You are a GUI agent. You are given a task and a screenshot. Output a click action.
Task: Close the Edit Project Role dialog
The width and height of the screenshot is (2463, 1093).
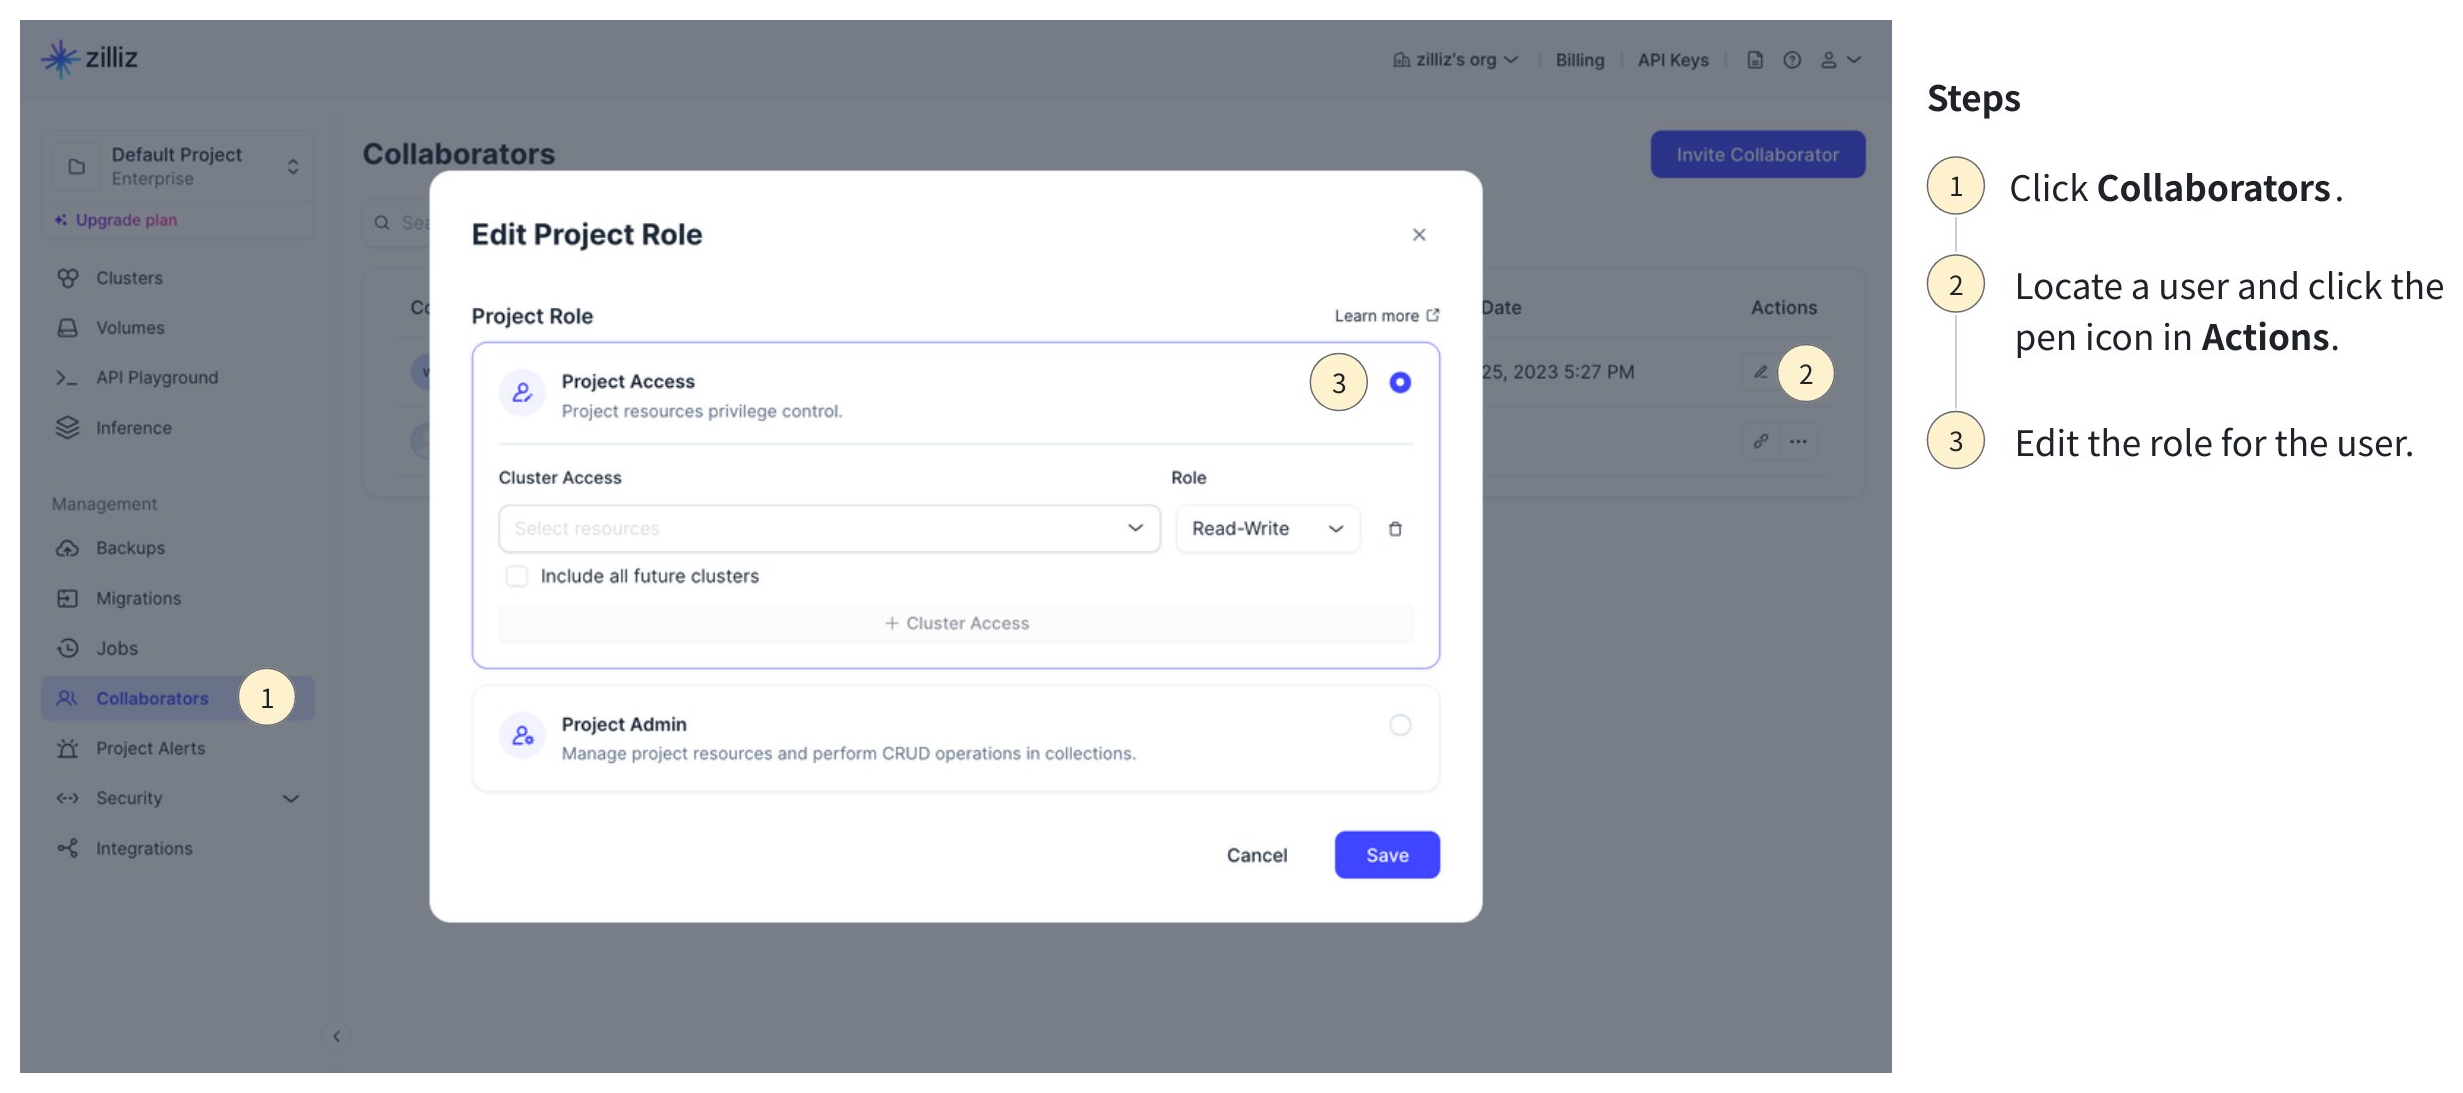pyautogui.click(x=1419, y=235)
